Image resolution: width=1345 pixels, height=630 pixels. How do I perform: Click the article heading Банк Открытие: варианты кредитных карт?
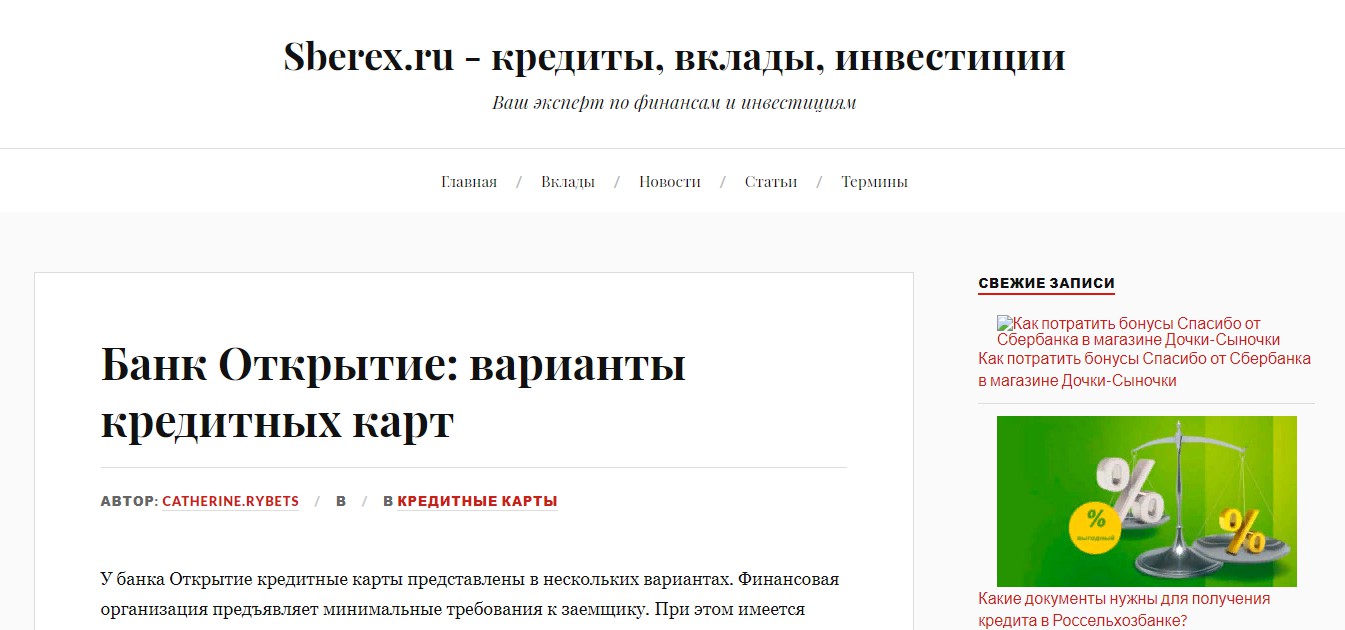coord(393,393)
